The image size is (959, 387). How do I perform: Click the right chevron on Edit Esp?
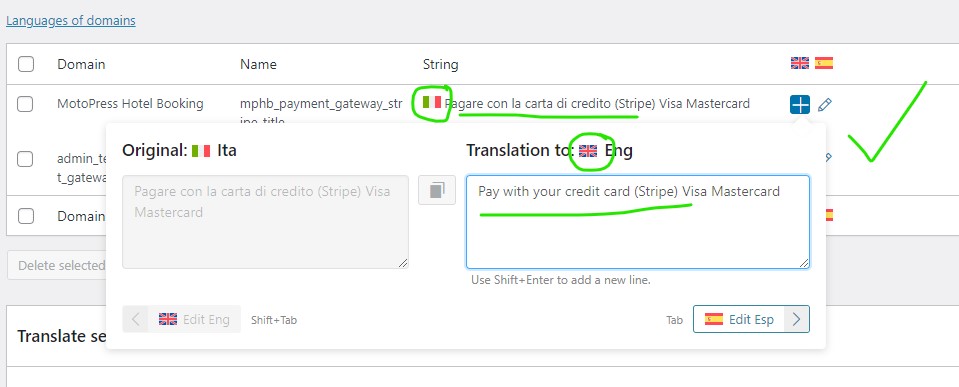pyautogui.click(x=796, y=319)
